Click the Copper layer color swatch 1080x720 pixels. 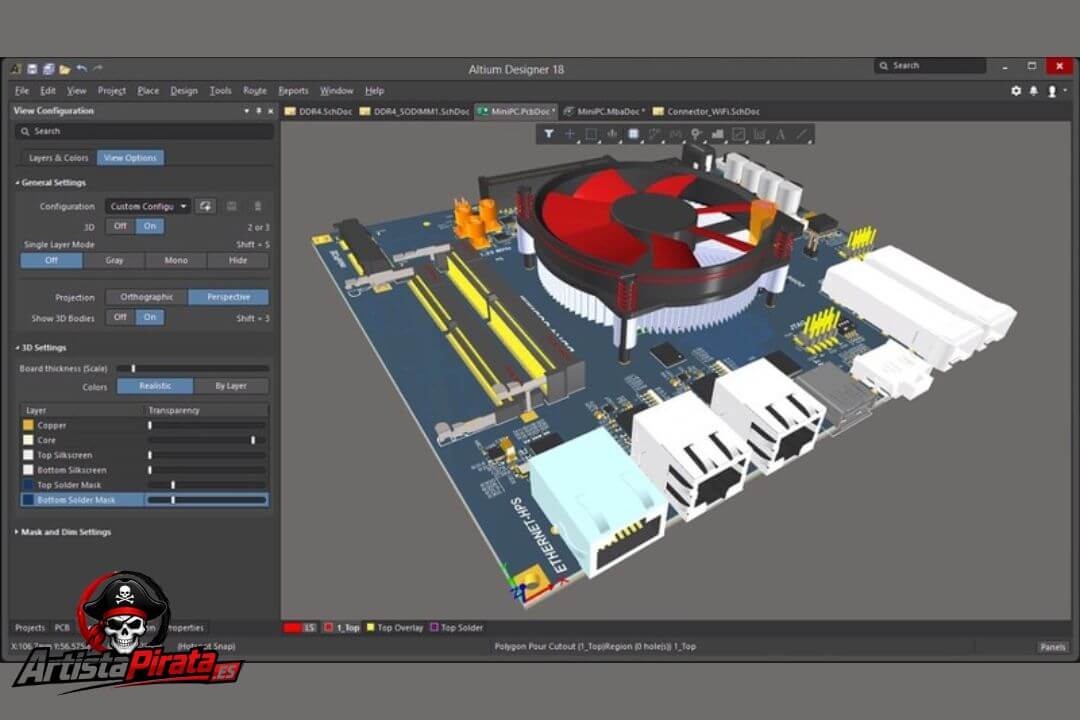(x=28, y=425)
